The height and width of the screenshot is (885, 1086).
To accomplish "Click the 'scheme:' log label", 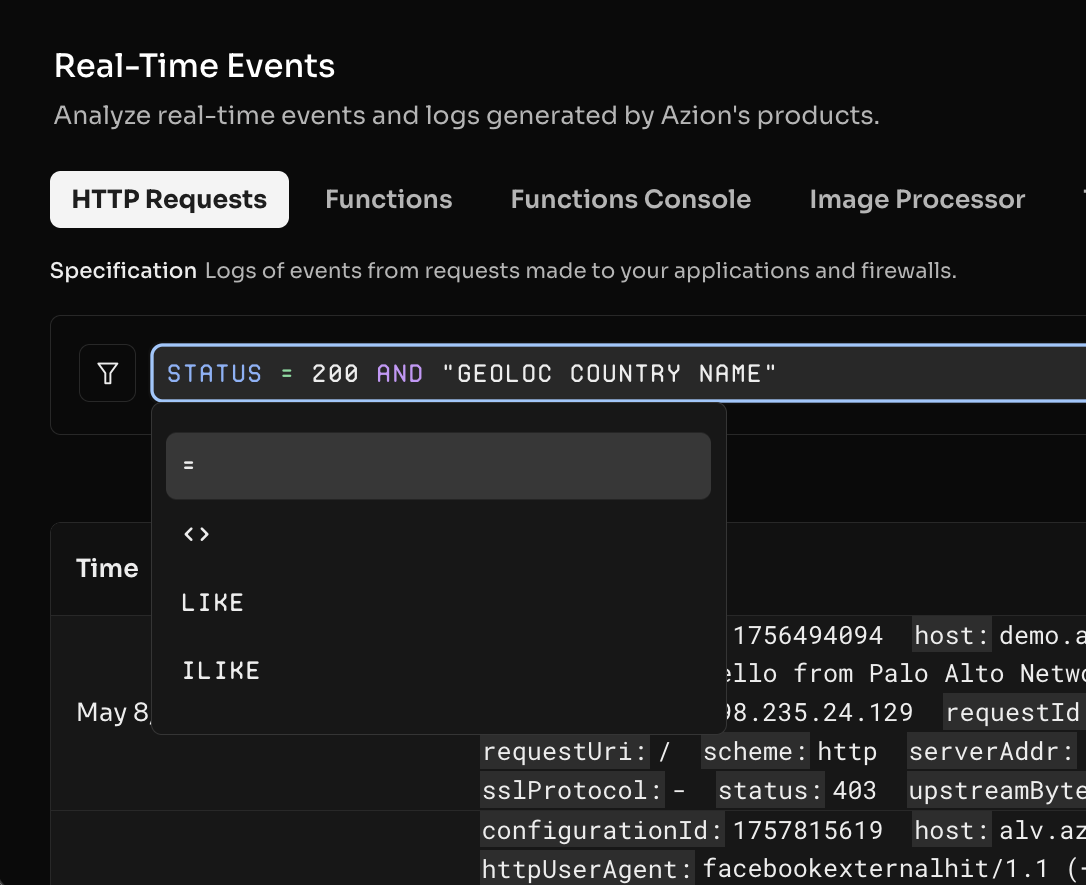I will tap(755, 751).
